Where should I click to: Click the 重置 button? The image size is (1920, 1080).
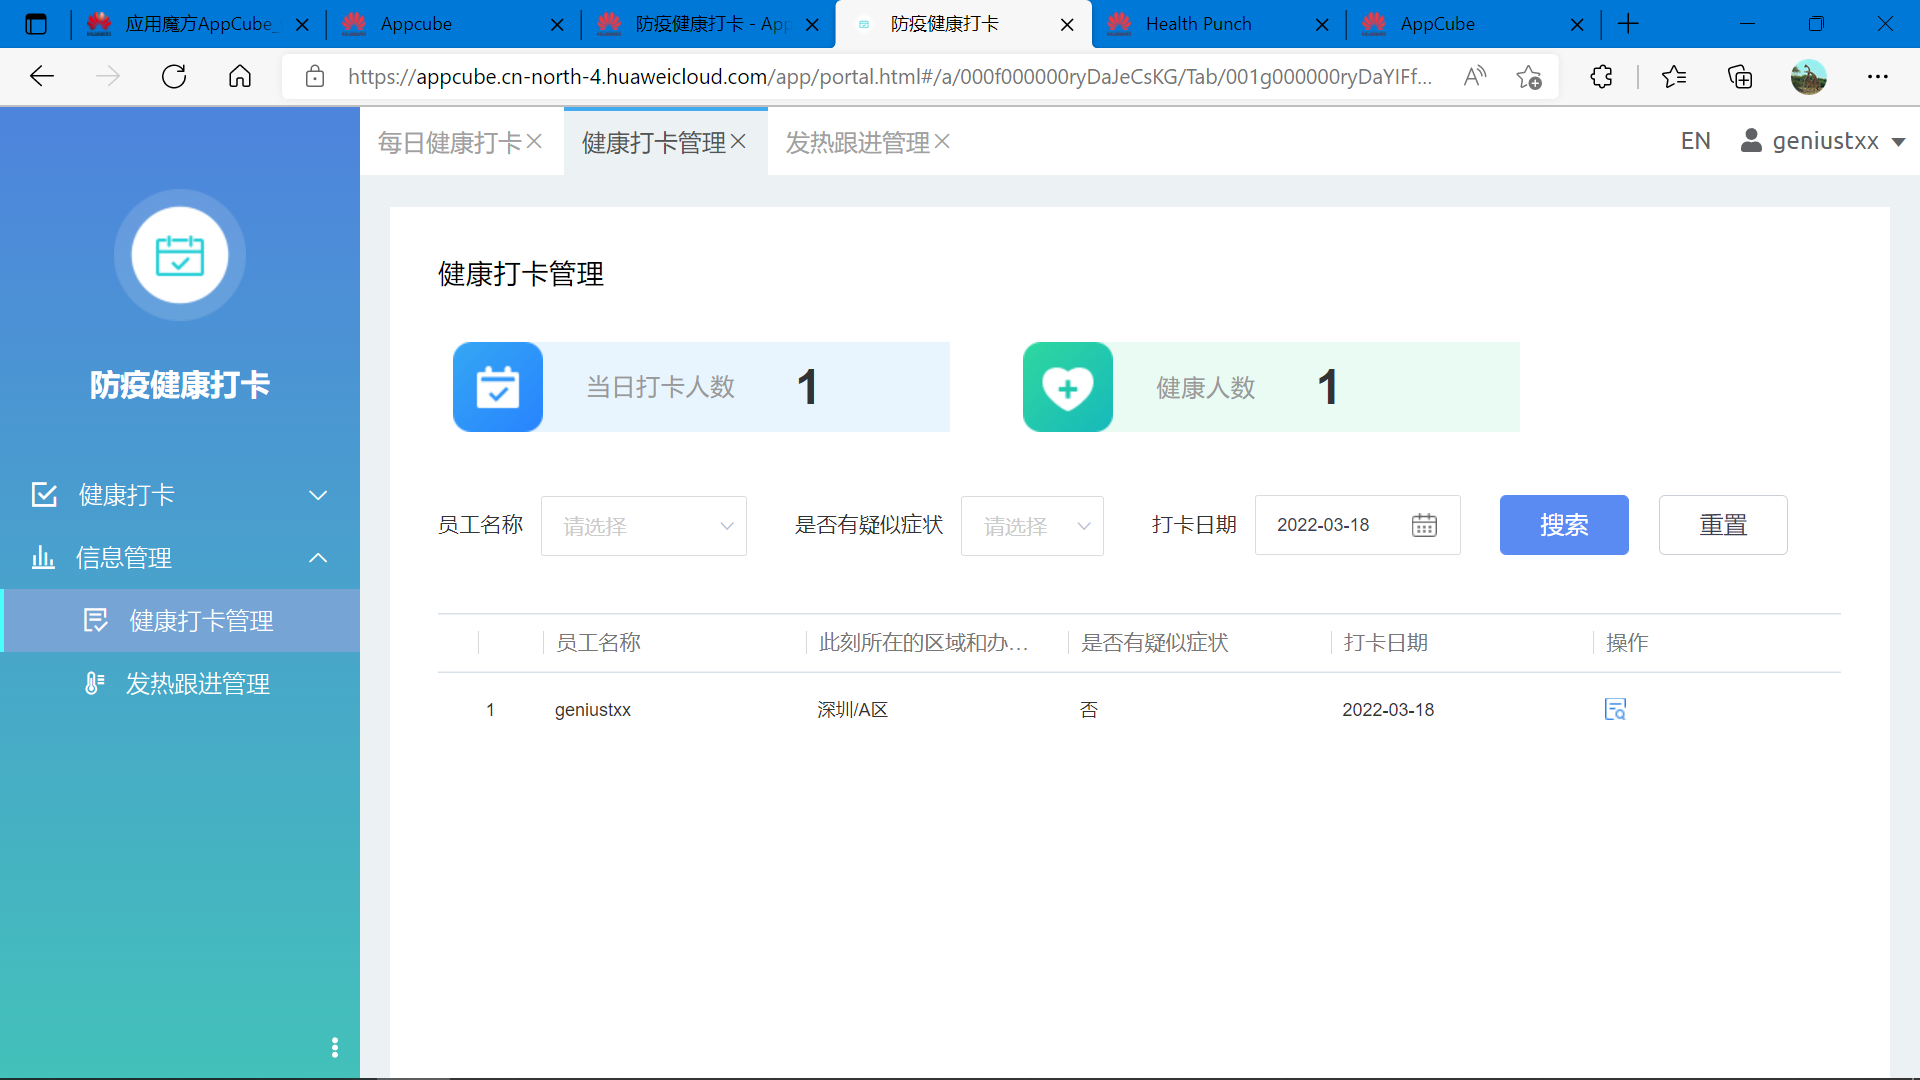pyautogui.click(x=1722, y=525)
